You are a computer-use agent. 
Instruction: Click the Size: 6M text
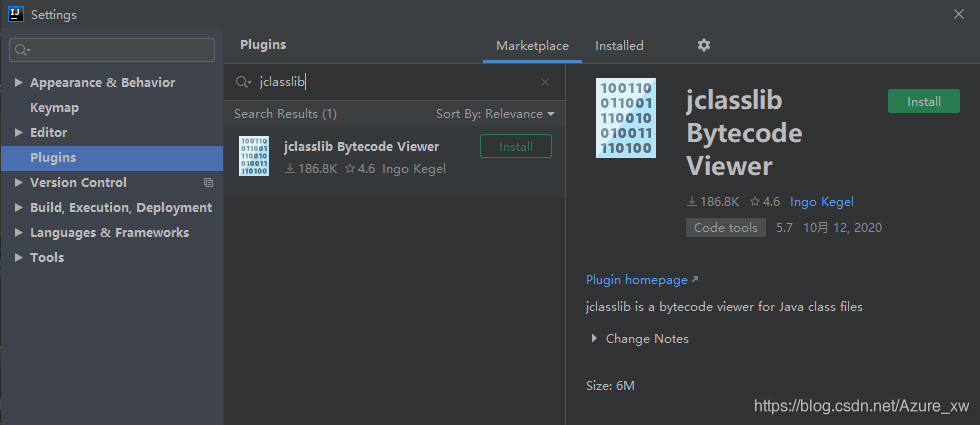(610, 386)
